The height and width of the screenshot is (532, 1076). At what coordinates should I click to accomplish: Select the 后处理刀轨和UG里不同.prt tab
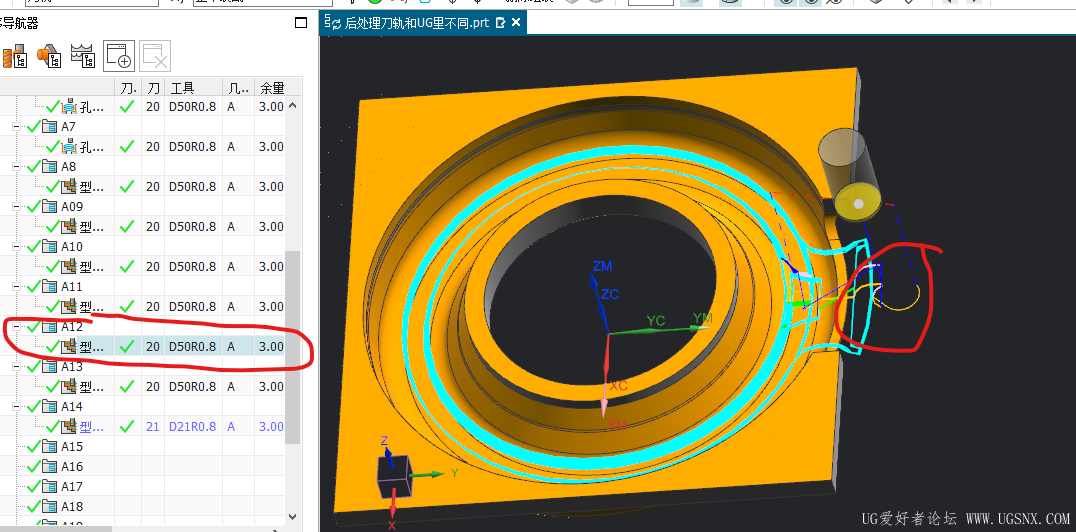coord(416,22)
